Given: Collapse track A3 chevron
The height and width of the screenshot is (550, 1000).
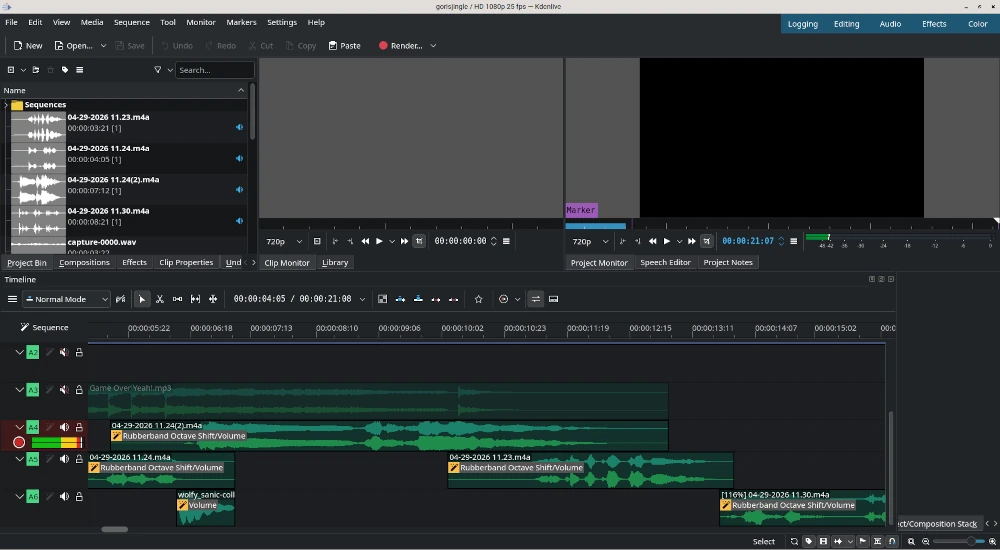Looking at the screenshot, I should coord(19,390).
